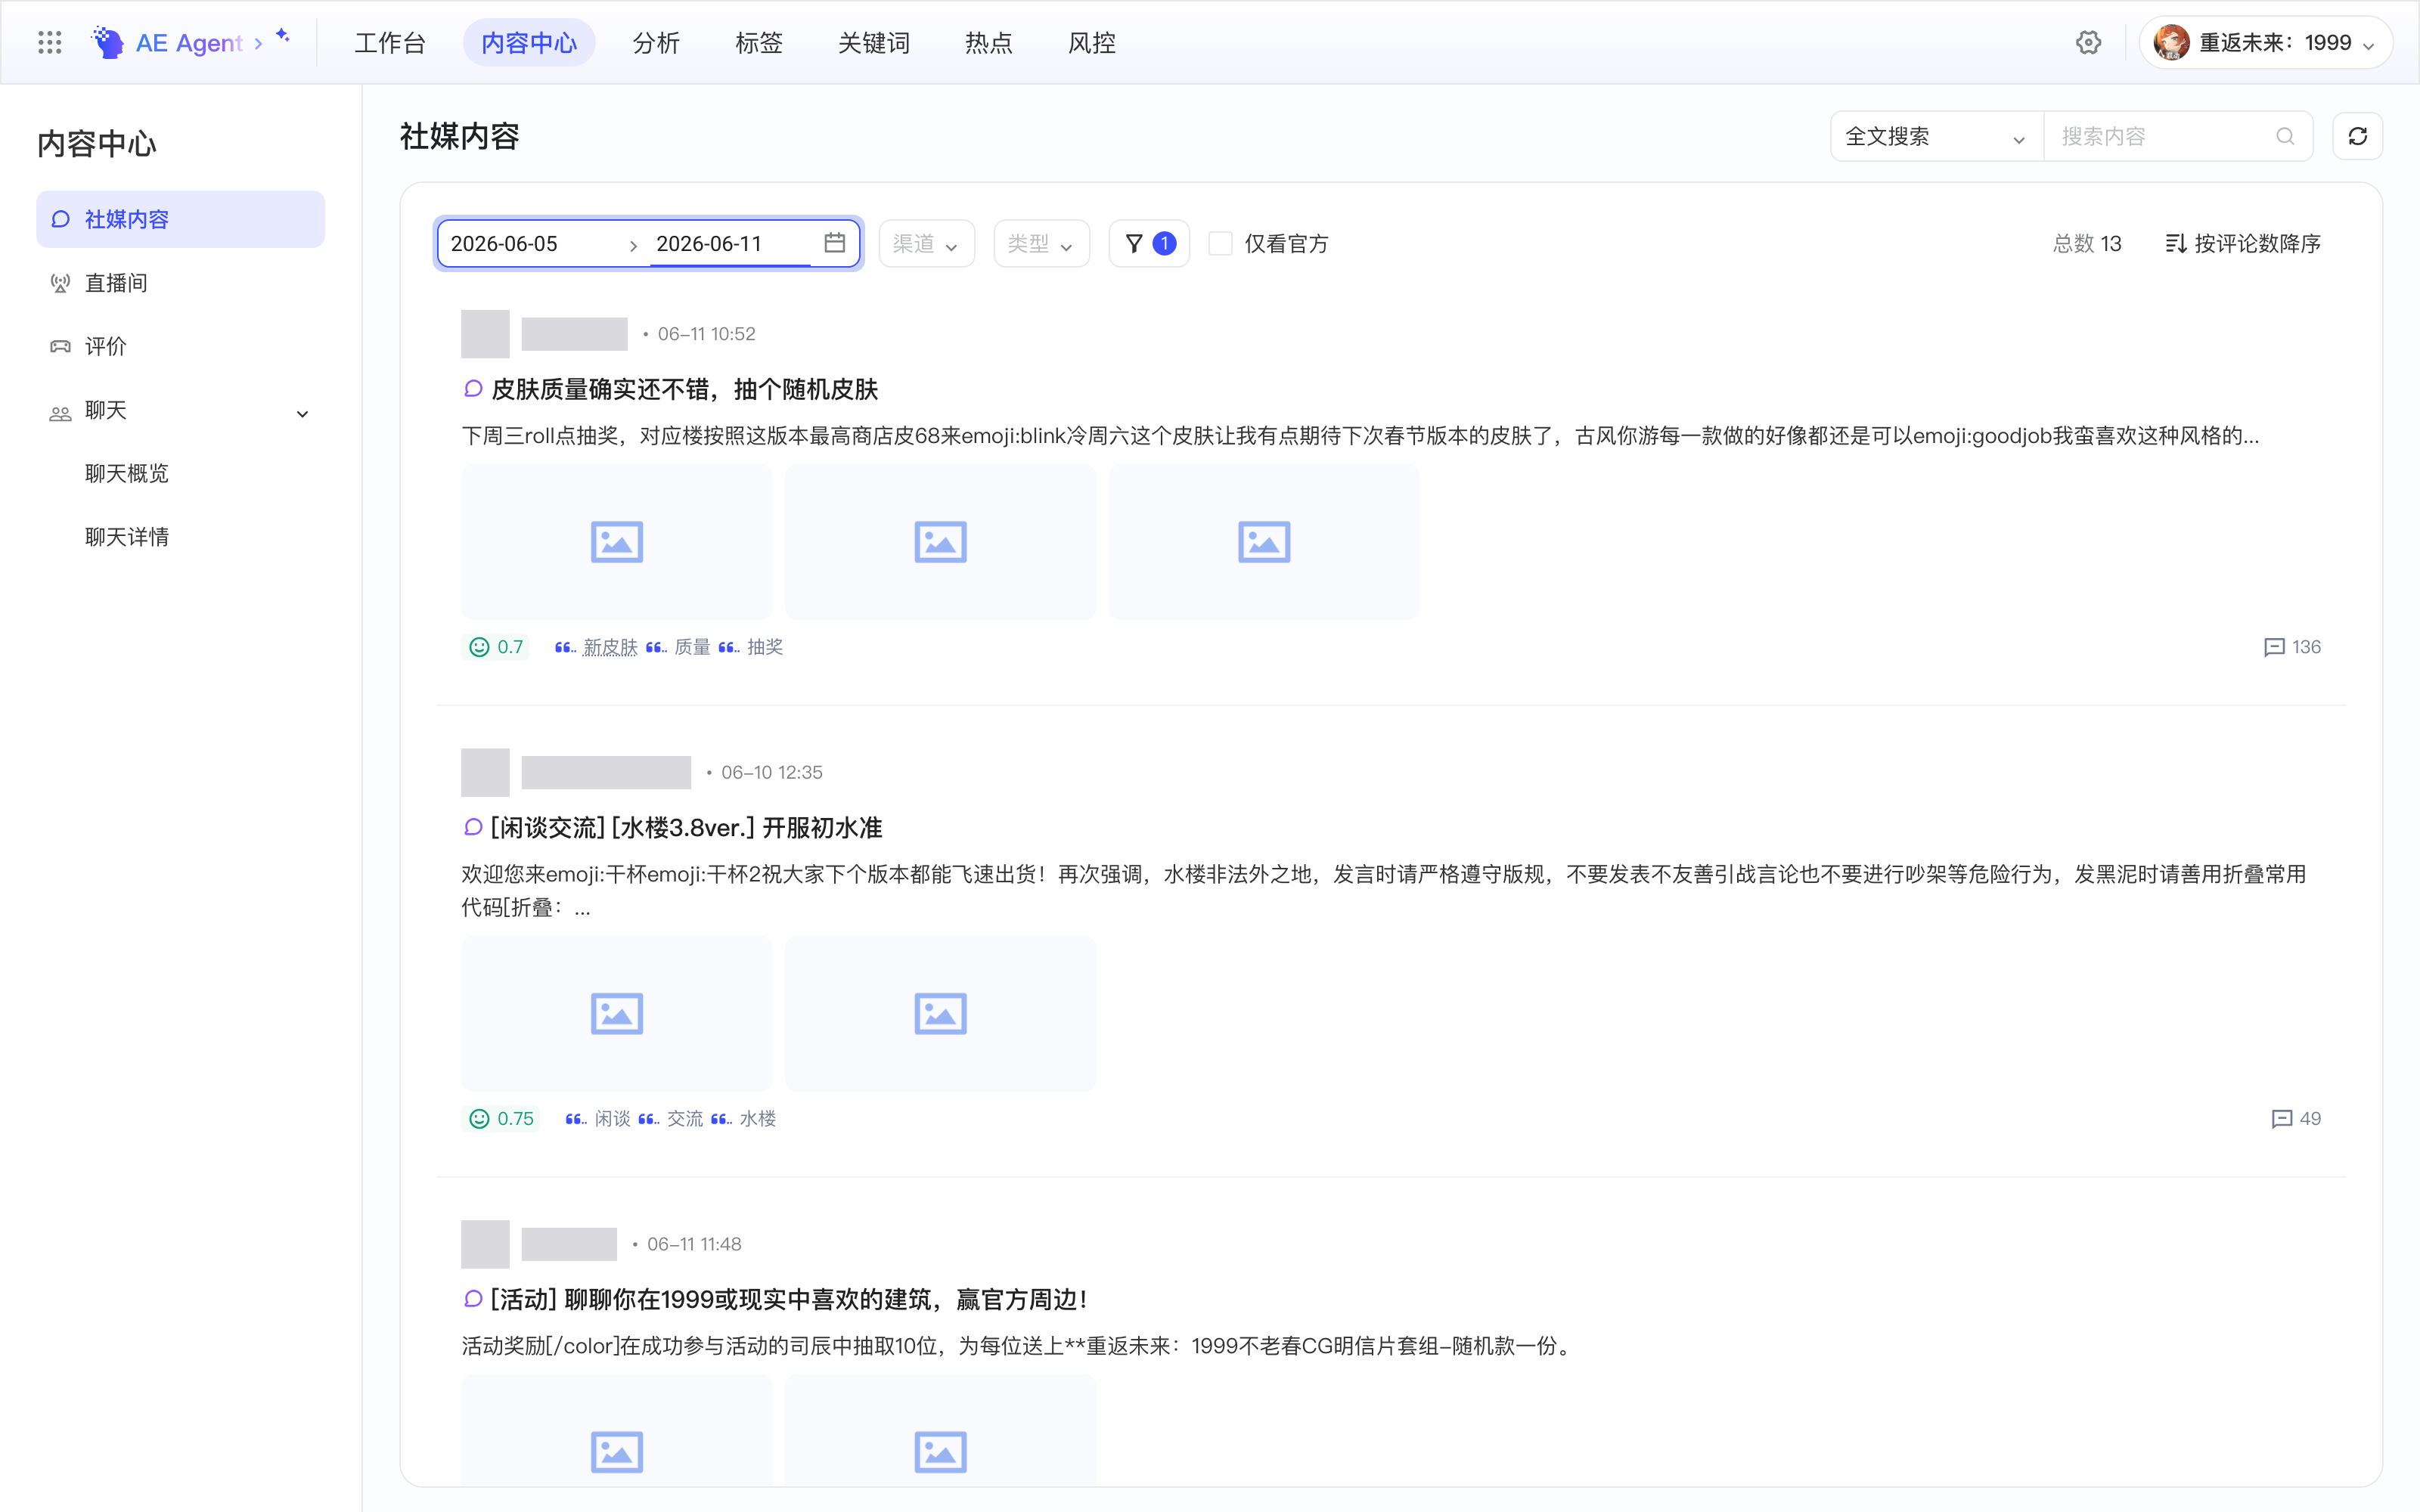Viewport: 2420px width, 1512px height.
Task: Click the 49 comment count icon
Action: 2282,1119
